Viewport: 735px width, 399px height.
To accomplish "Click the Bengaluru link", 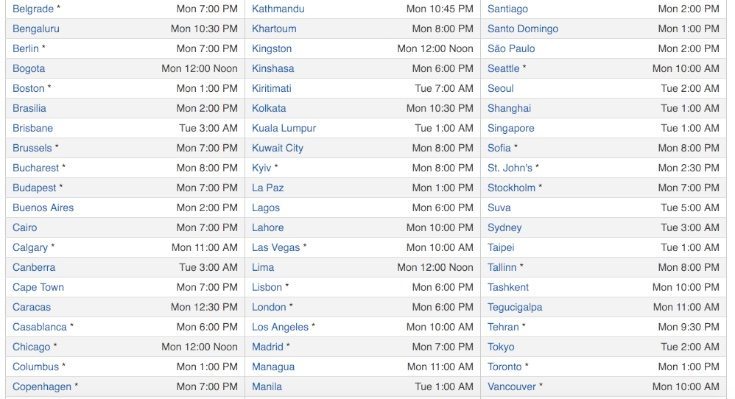I will (x=36, y=29).
